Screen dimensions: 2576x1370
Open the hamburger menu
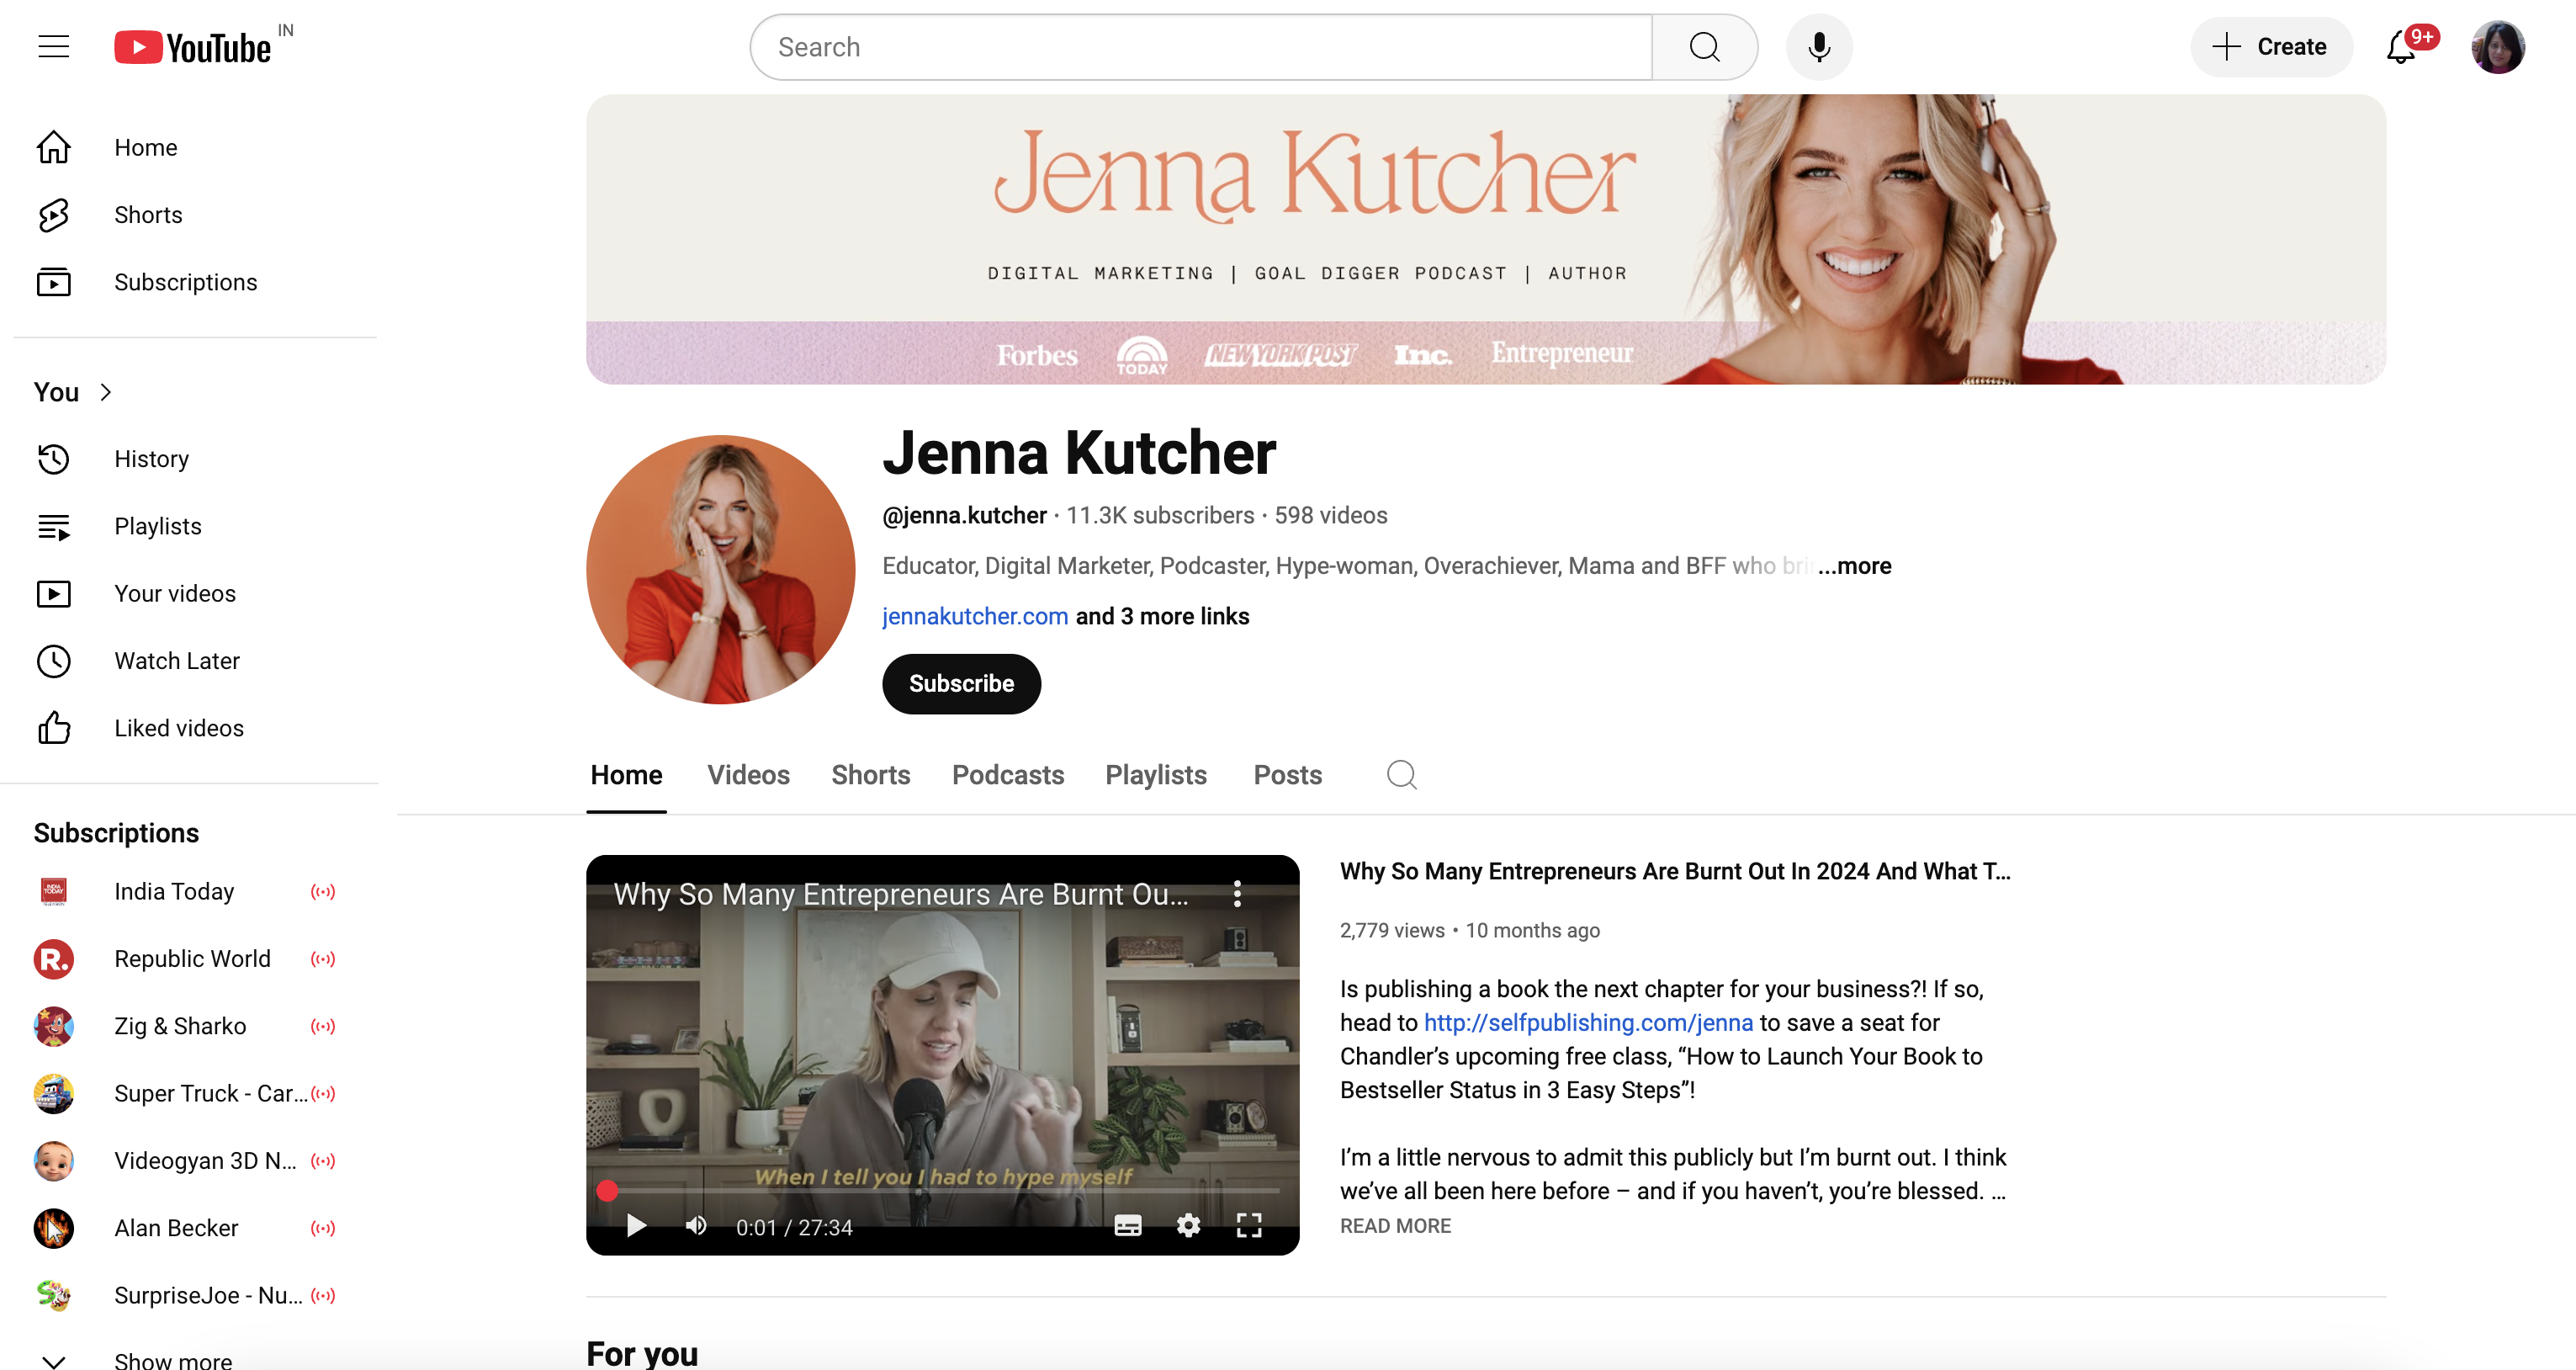(53, 46)
